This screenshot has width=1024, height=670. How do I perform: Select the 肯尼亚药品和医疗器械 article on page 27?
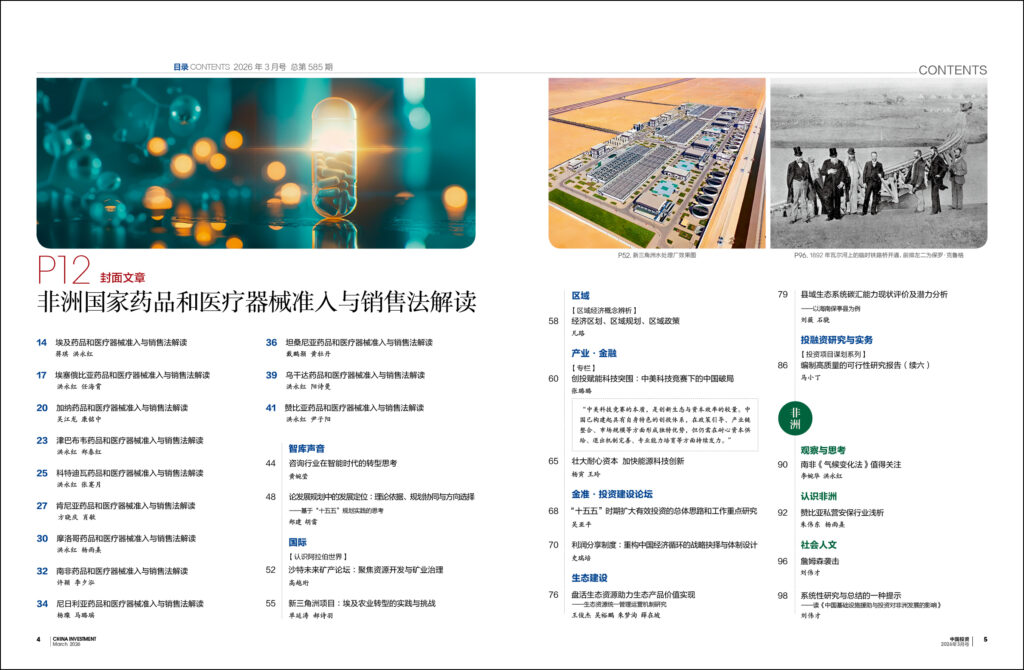click(x=124, y=505)
